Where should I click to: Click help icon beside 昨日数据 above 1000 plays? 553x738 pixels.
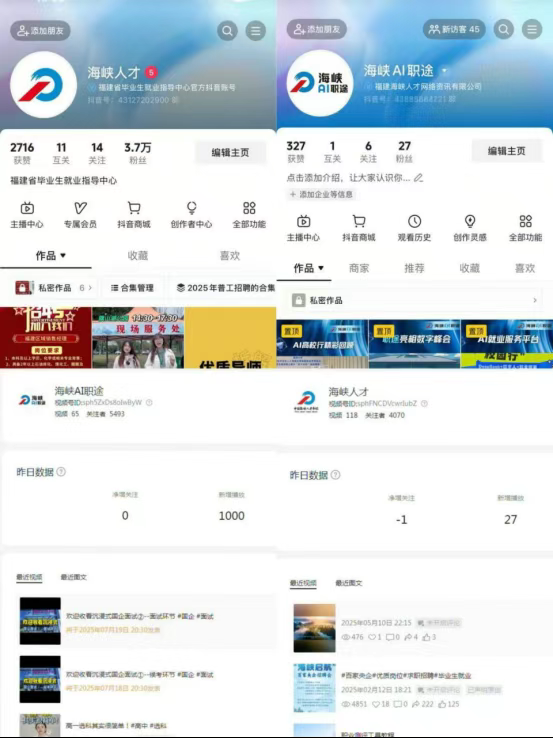(x=61, y=472)
